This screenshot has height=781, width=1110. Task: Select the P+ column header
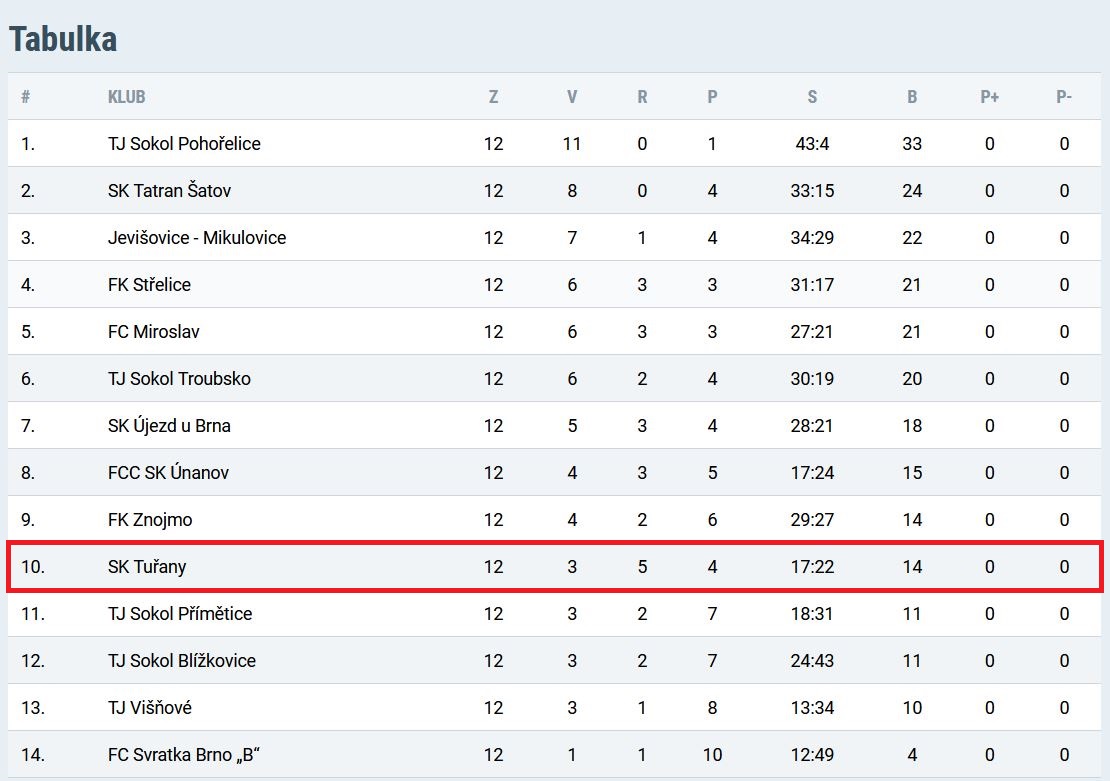click(x=990, y=96)
